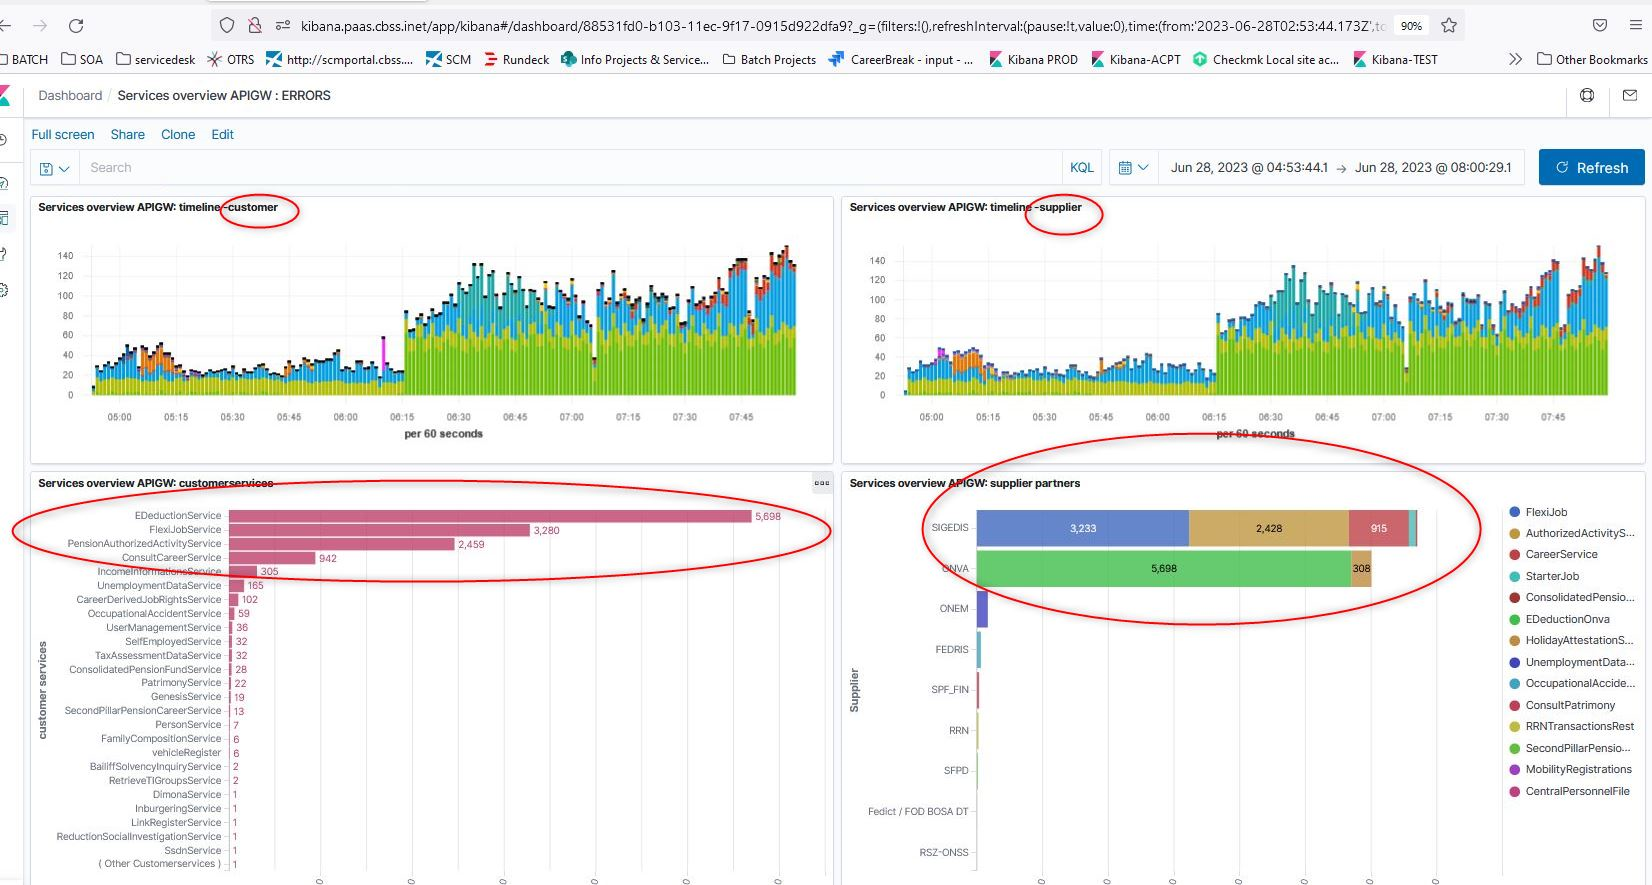The width and height of the screenshot is (1652, 885).
Task: Click the green ONVA bar segment 5,698
Action: pos(1163,568)
